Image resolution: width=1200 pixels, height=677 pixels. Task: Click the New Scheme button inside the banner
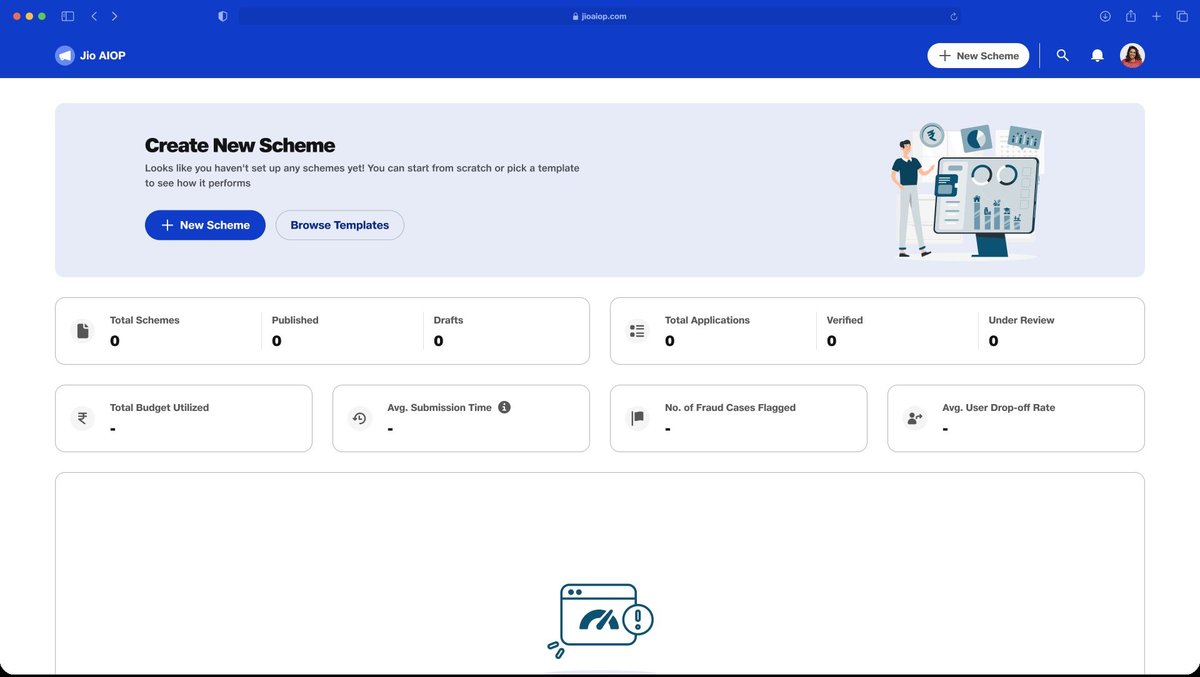(205, 225)
